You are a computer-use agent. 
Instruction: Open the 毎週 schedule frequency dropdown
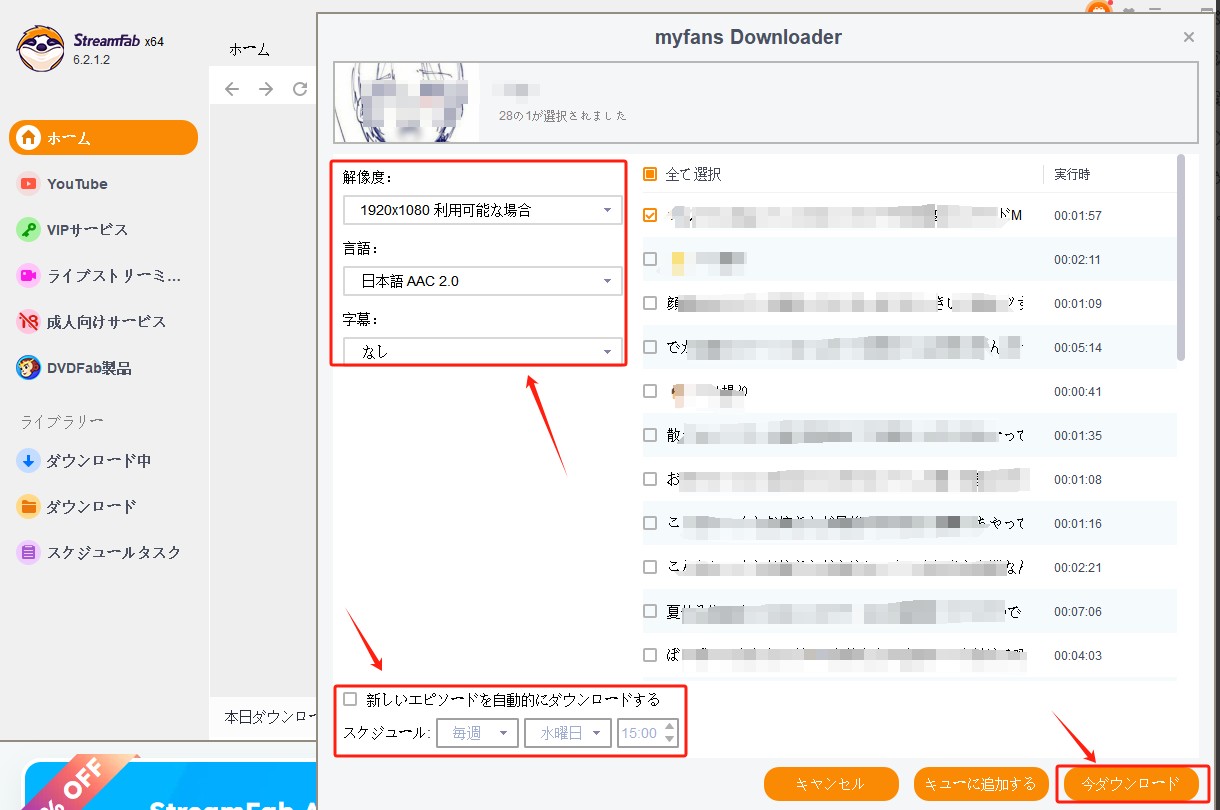click(x=477, y=733)
